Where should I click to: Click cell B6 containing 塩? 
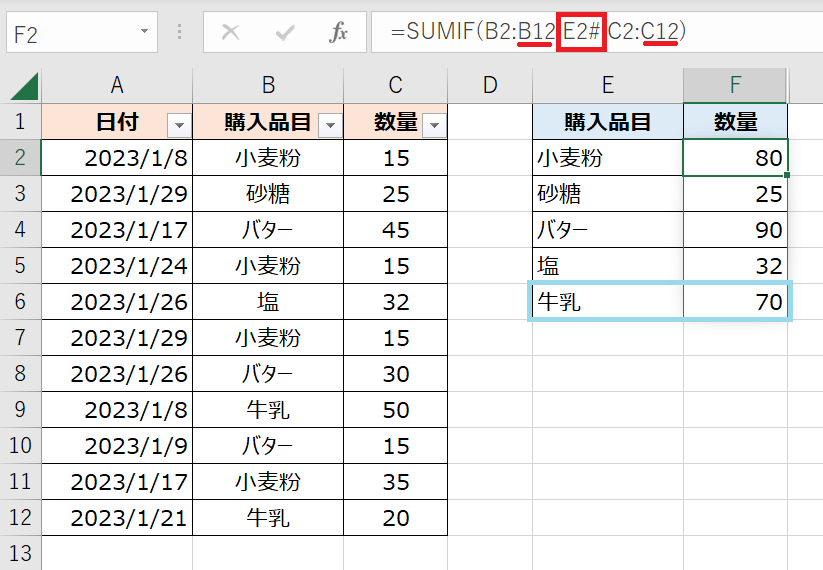coord(268,302)
